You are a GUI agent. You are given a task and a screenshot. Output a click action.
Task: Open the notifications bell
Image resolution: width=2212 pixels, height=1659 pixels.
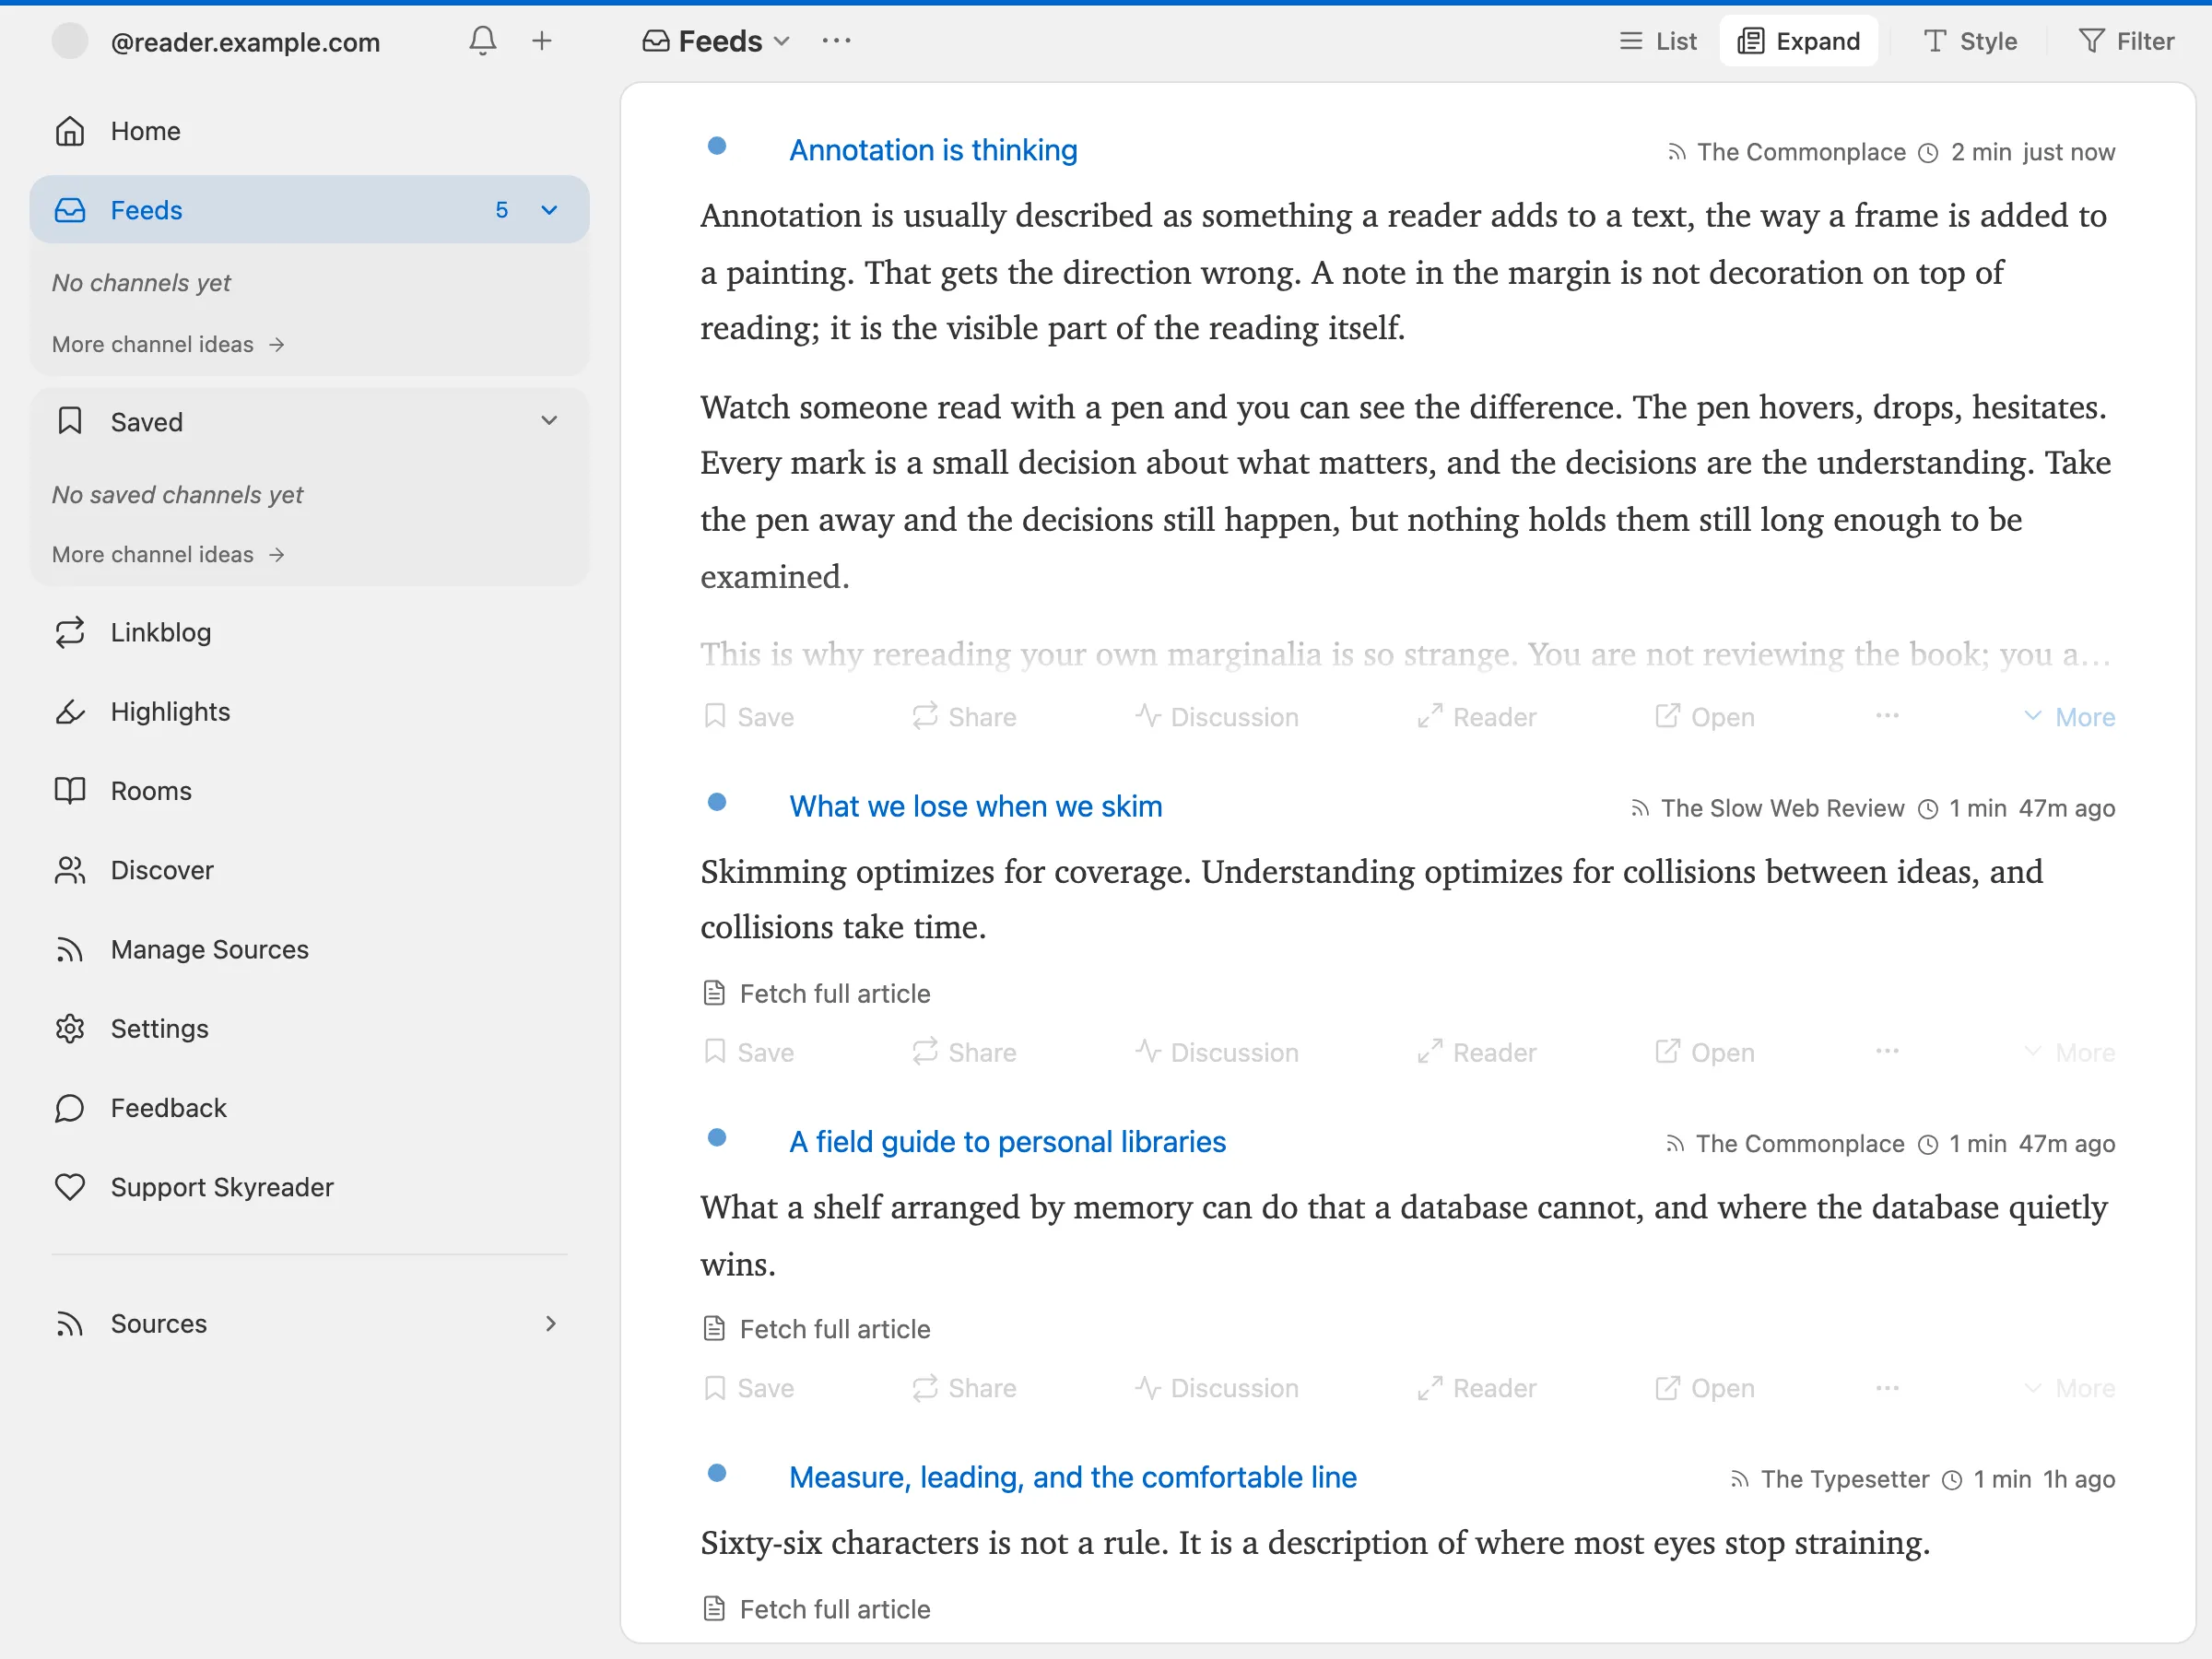click(x=482, y=41)
